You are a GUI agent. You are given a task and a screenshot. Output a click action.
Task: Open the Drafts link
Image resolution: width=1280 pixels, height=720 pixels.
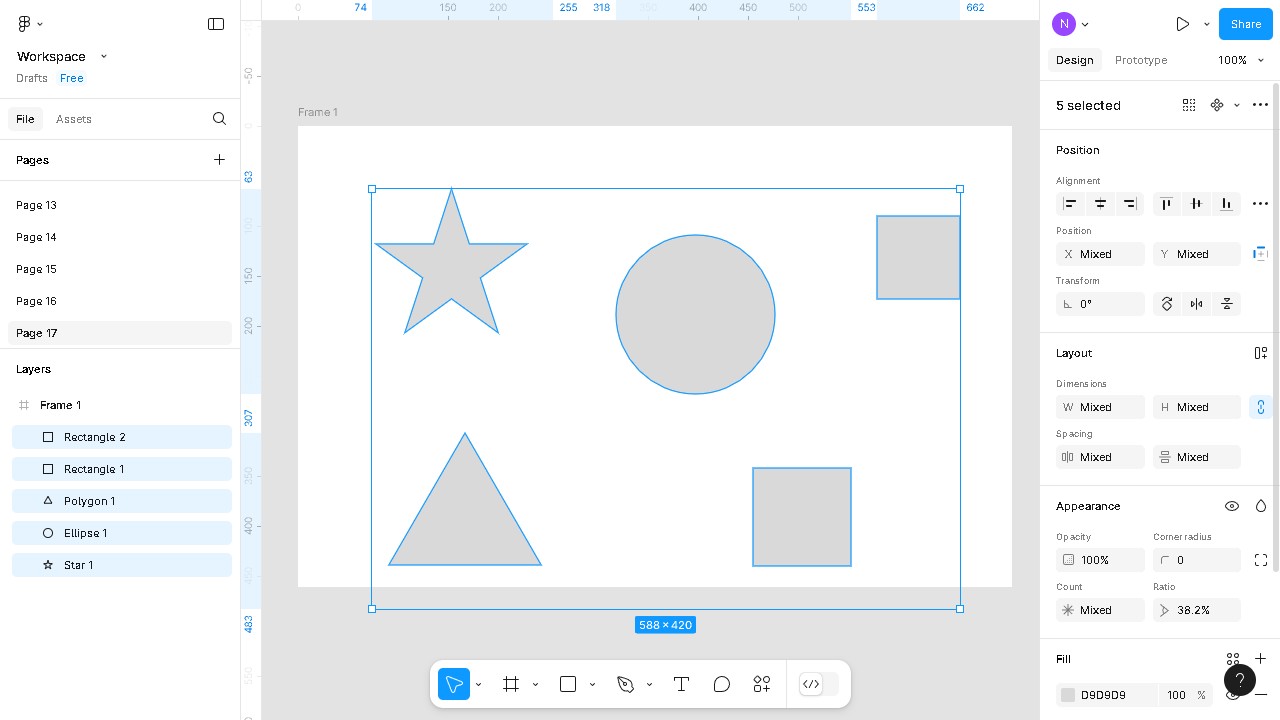(x=31, y=78)
